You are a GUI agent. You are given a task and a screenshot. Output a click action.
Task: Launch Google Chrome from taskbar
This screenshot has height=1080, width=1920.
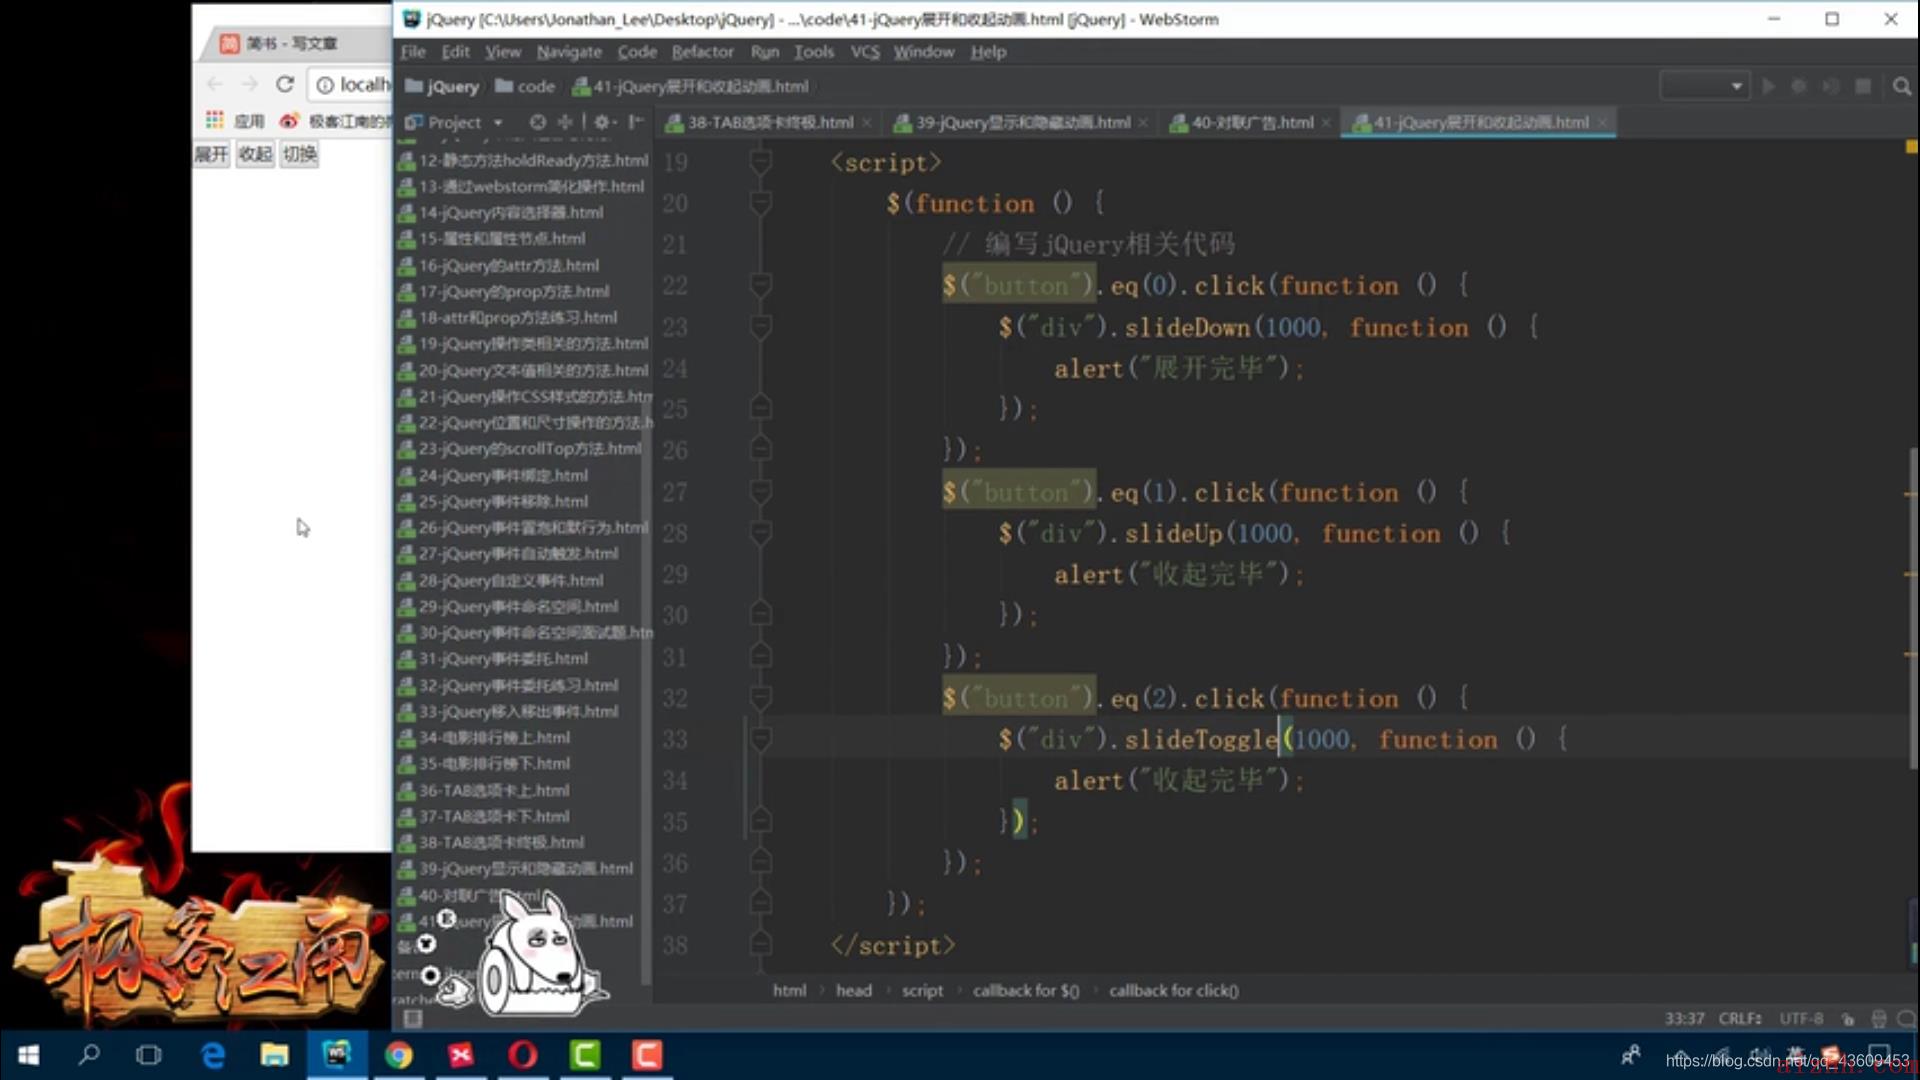point(399,1055)
